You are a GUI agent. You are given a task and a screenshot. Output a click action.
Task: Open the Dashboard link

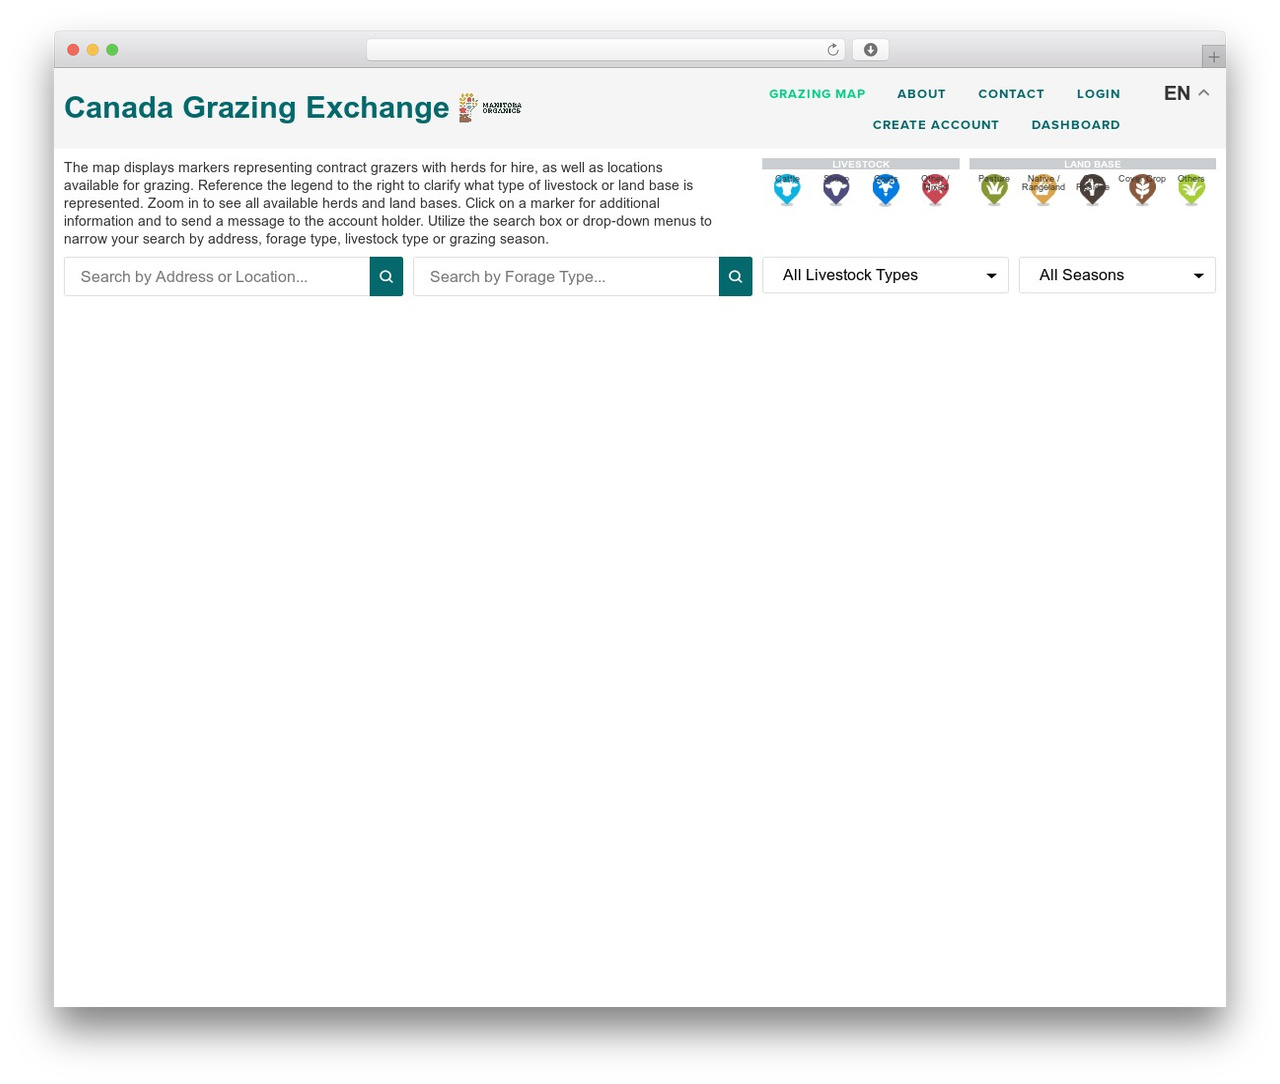[x=1076, y=125]
